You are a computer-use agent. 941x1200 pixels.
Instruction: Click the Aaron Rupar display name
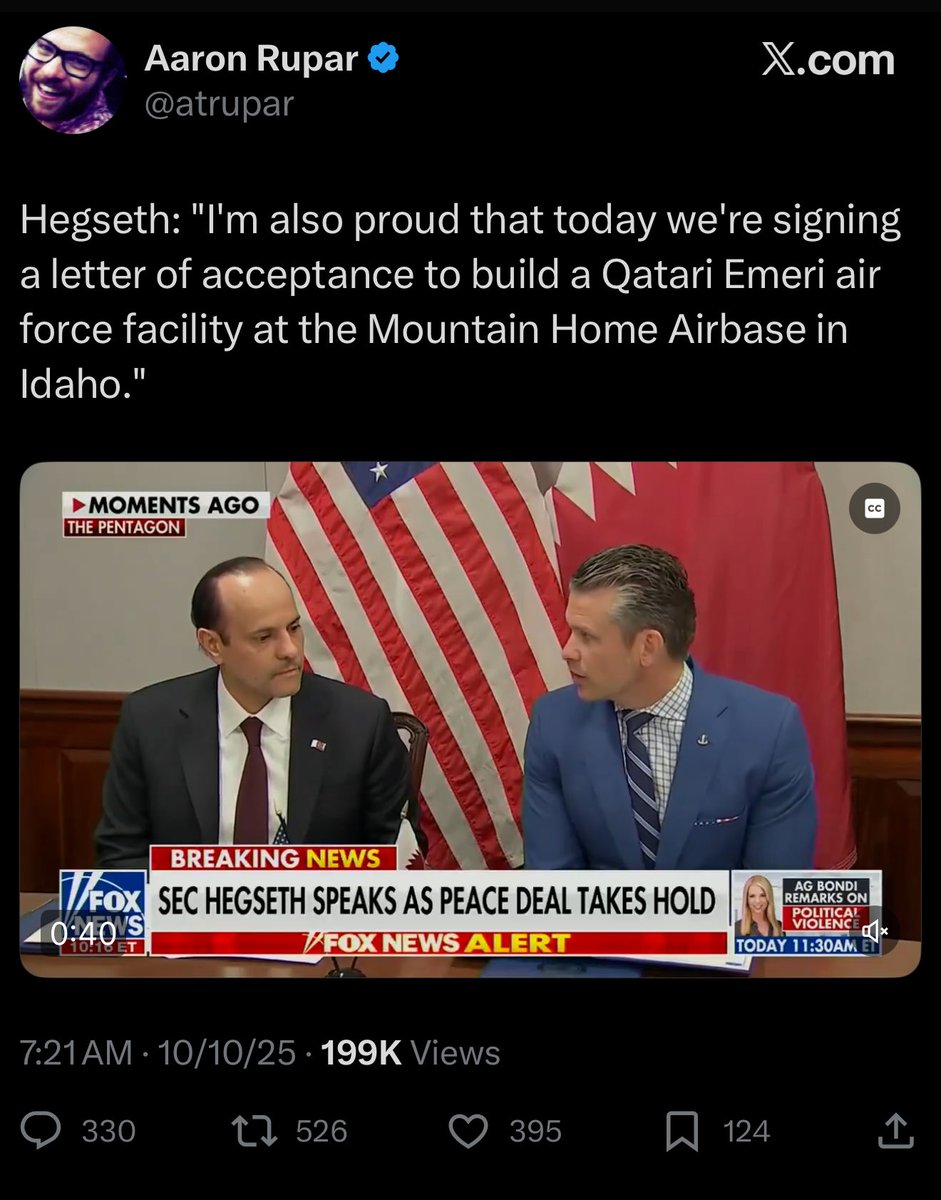[x=251, y=60]
